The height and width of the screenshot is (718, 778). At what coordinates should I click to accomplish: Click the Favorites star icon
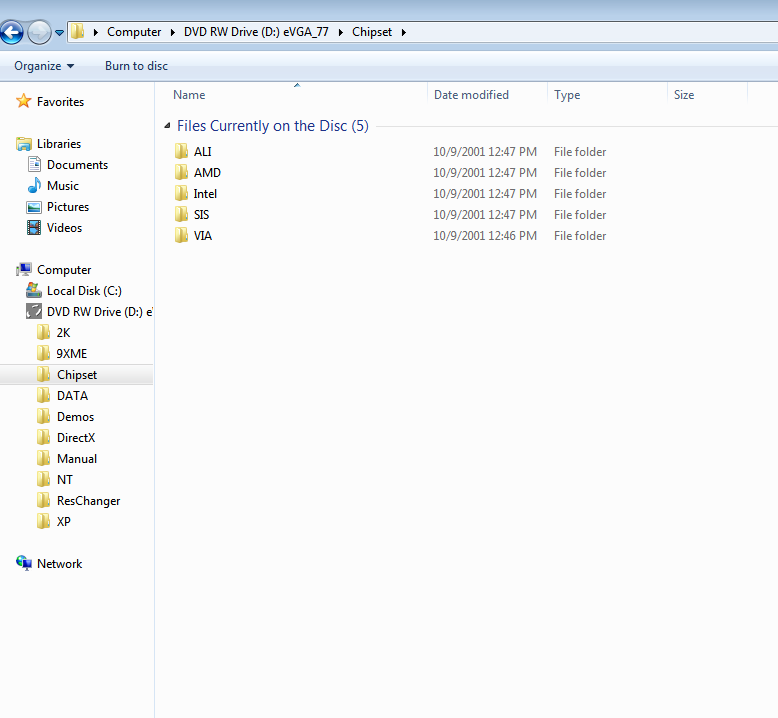point(24,102)
